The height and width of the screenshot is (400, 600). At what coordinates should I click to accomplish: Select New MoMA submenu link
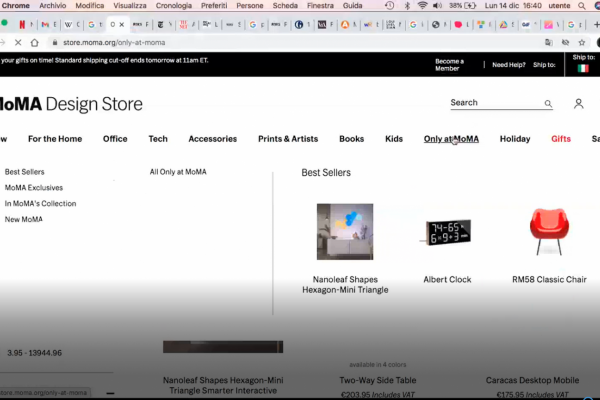[24, 219]
